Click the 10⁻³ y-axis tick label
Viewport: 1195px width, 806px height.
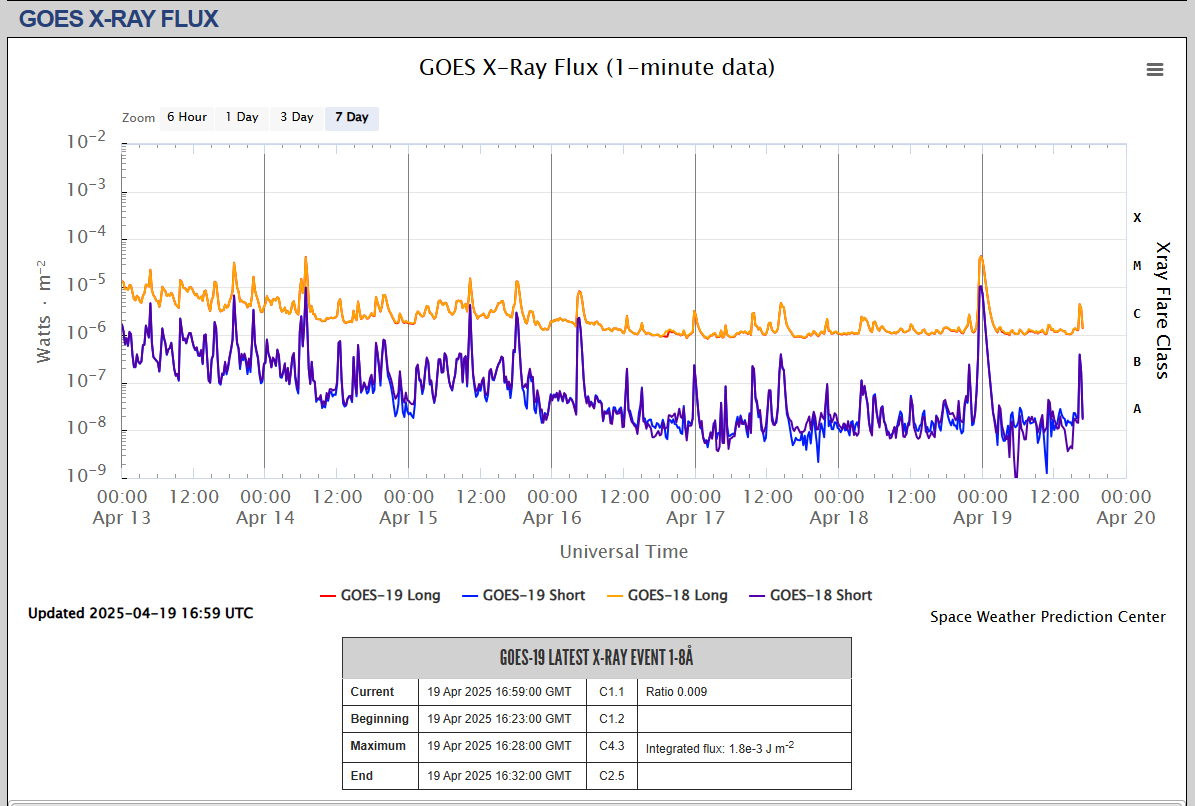point(86,188)
